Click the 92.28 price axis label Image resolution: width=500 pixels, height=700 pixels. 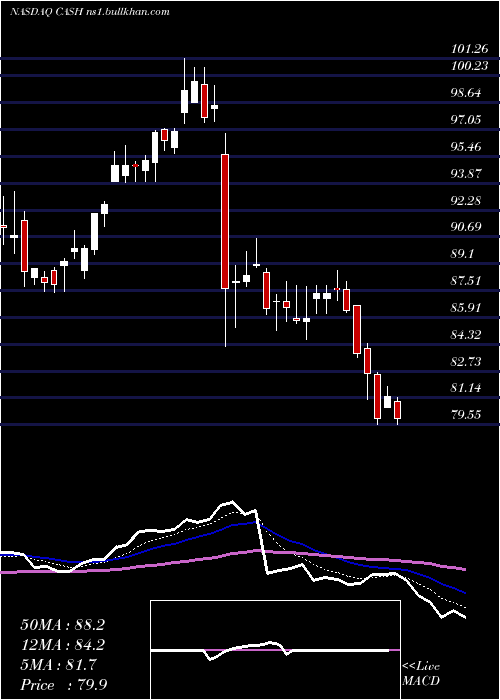(x=464, y=200)
